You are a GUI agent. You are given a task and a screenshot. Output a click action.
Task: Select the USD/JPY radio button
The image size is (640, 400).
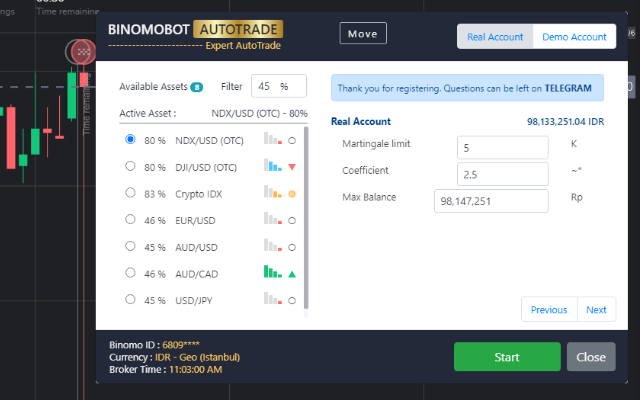tap(130, 300)
